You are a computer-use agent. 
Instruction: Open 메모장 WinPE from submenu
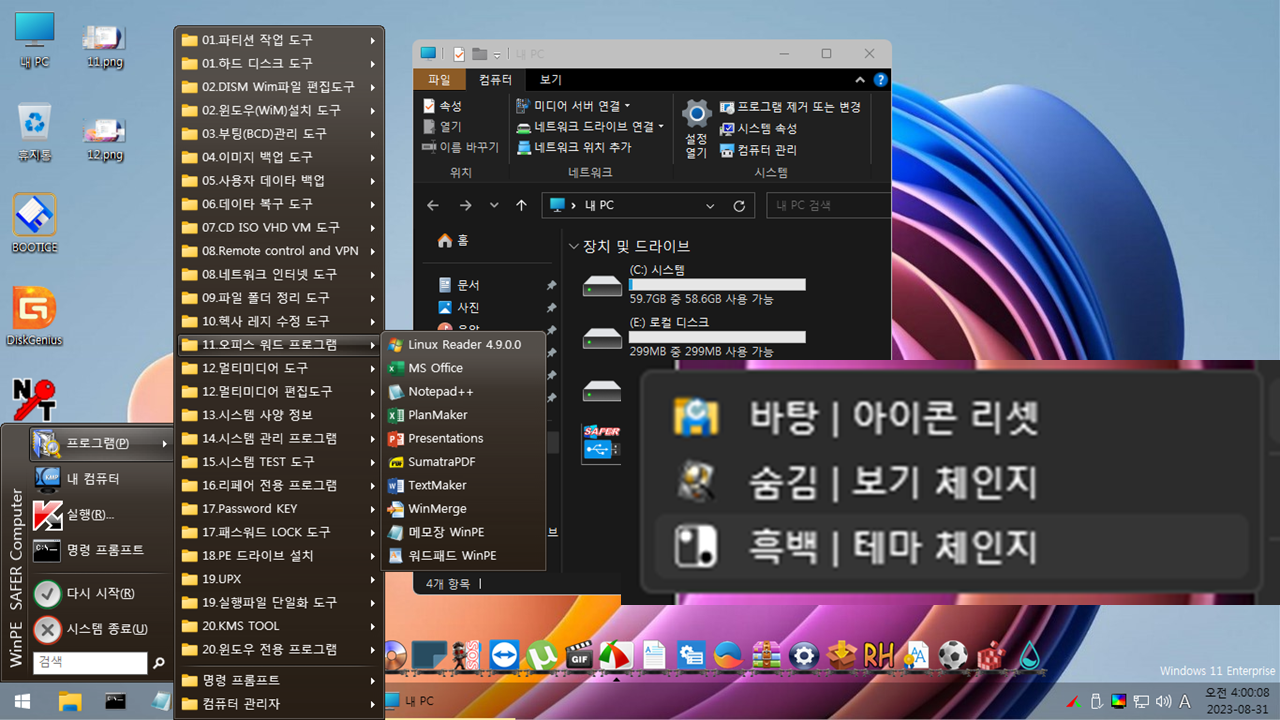(464, 532)
